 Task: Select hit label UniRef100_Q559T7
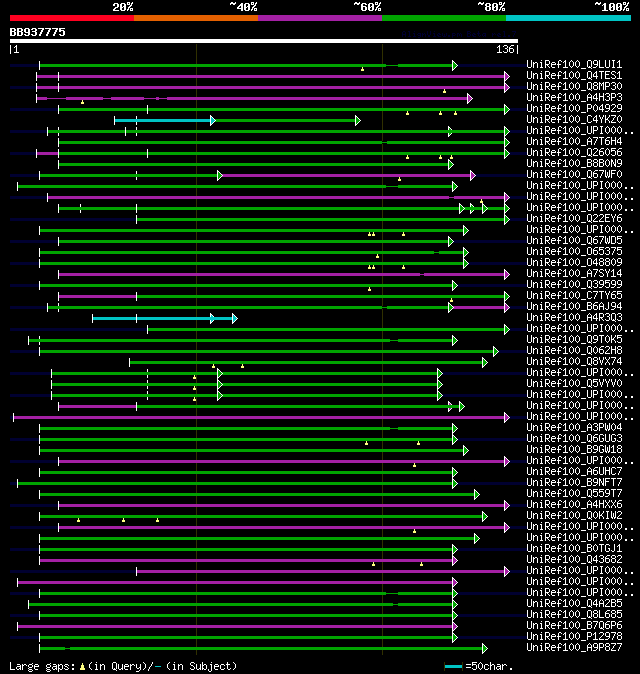pyautogui.click(x=574, y=493)
